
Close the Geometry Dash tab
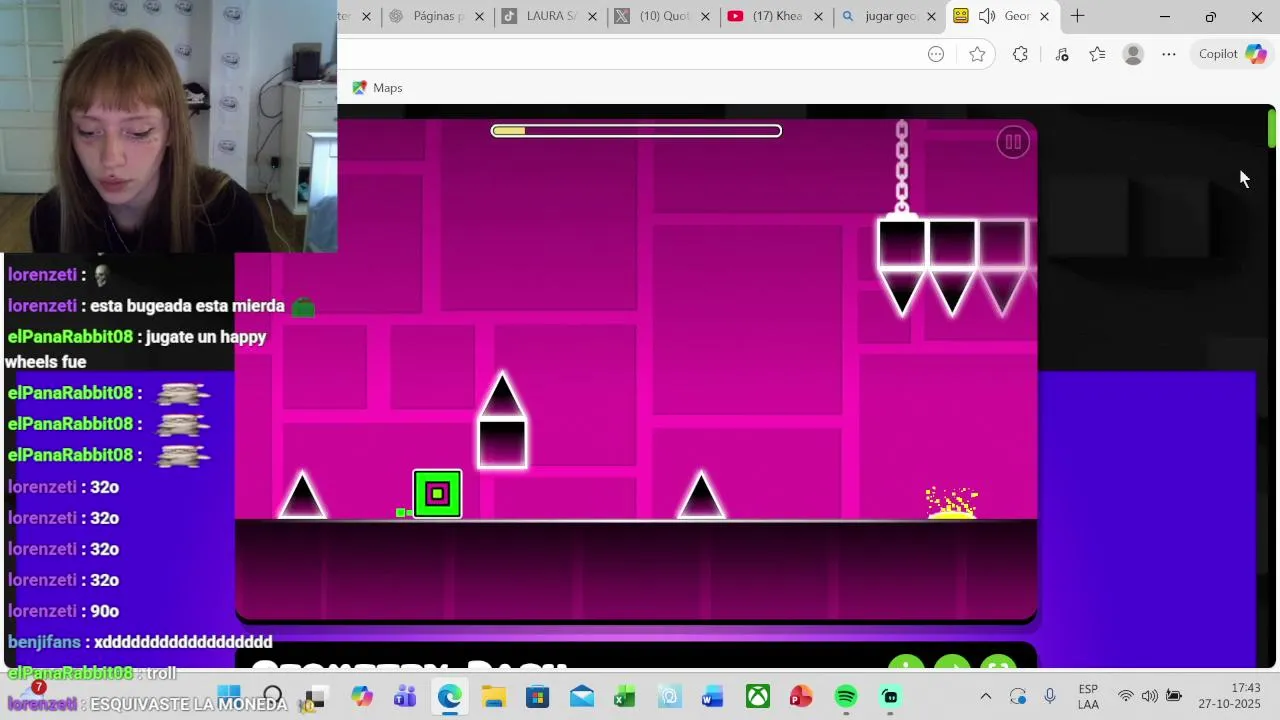click(x=1044, y=17)
